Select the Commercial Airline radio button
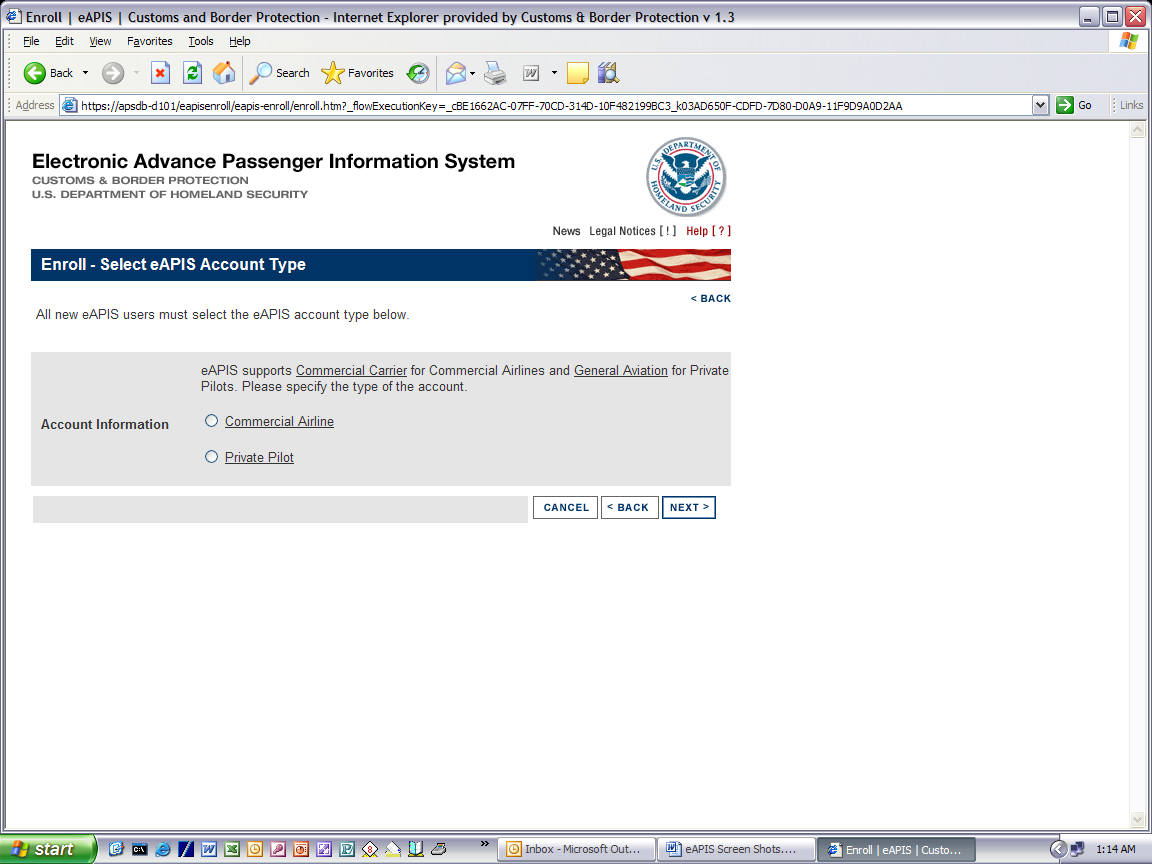This screenshot has width=1152, height=864. point(212,421)
